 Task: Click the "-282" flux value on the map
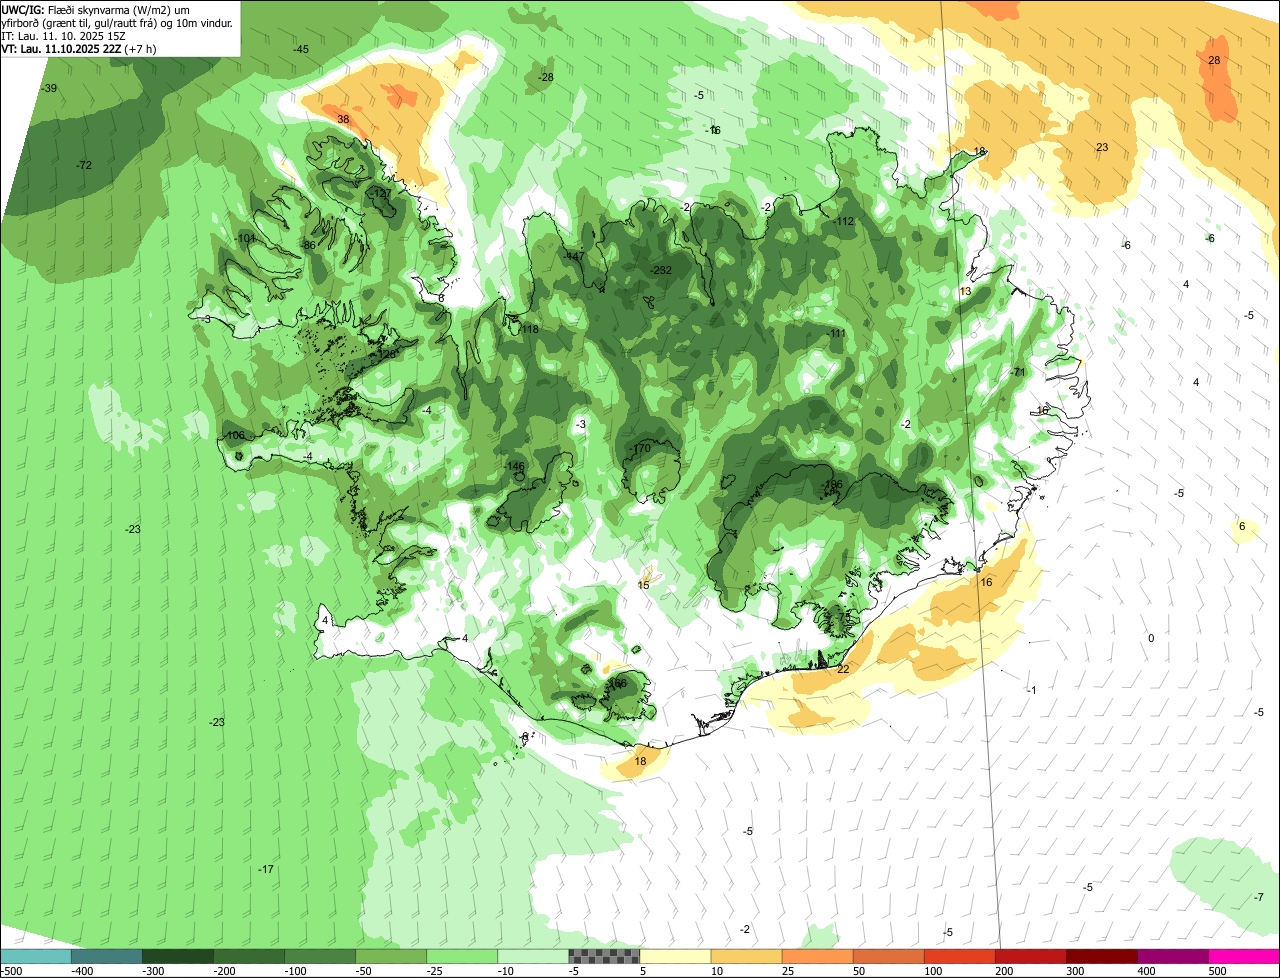pyautogui.click(x=661, y=270)
